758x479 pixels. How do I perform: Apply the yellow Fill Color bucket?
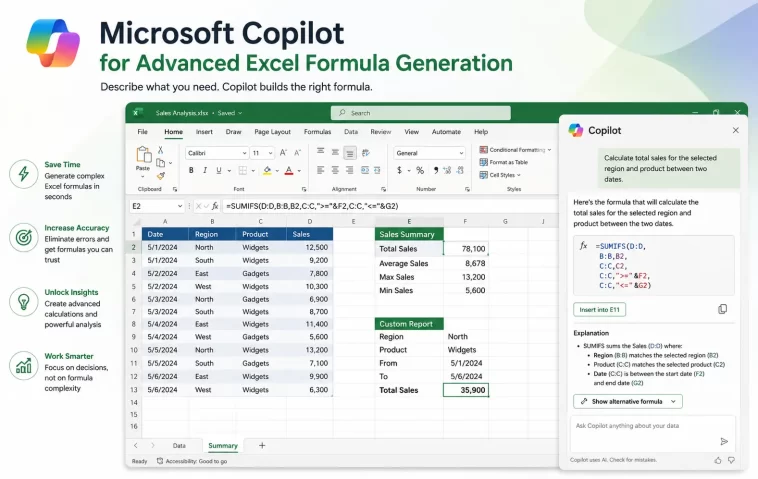point(267,170)
